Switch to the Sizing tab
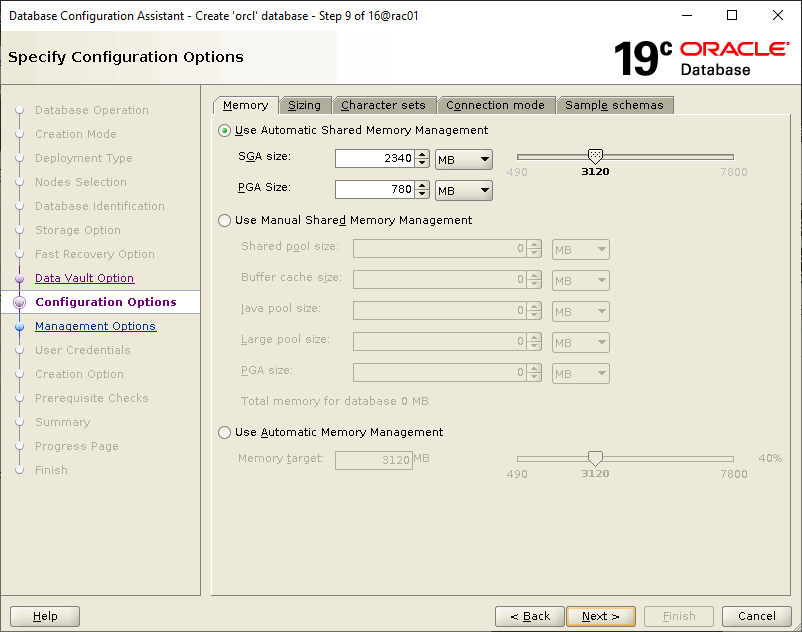Viewport: 802px width, 632px height. (x=305, y=105)
